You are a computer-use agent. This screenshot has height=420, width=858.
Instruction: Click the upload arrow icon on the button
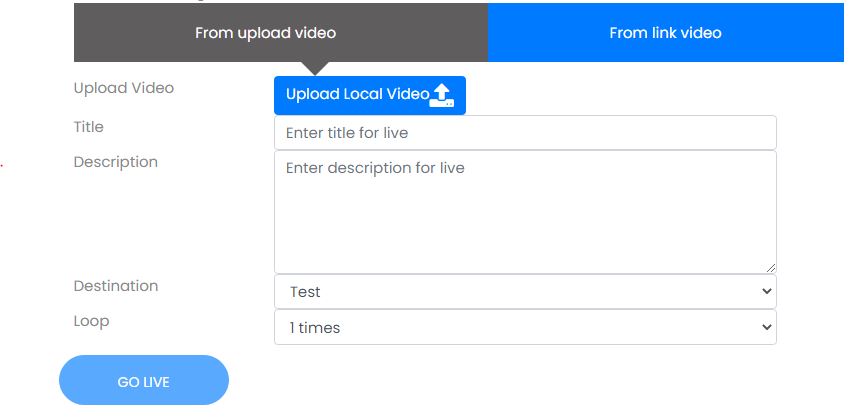pyautogui.click(x=442, y=95)
